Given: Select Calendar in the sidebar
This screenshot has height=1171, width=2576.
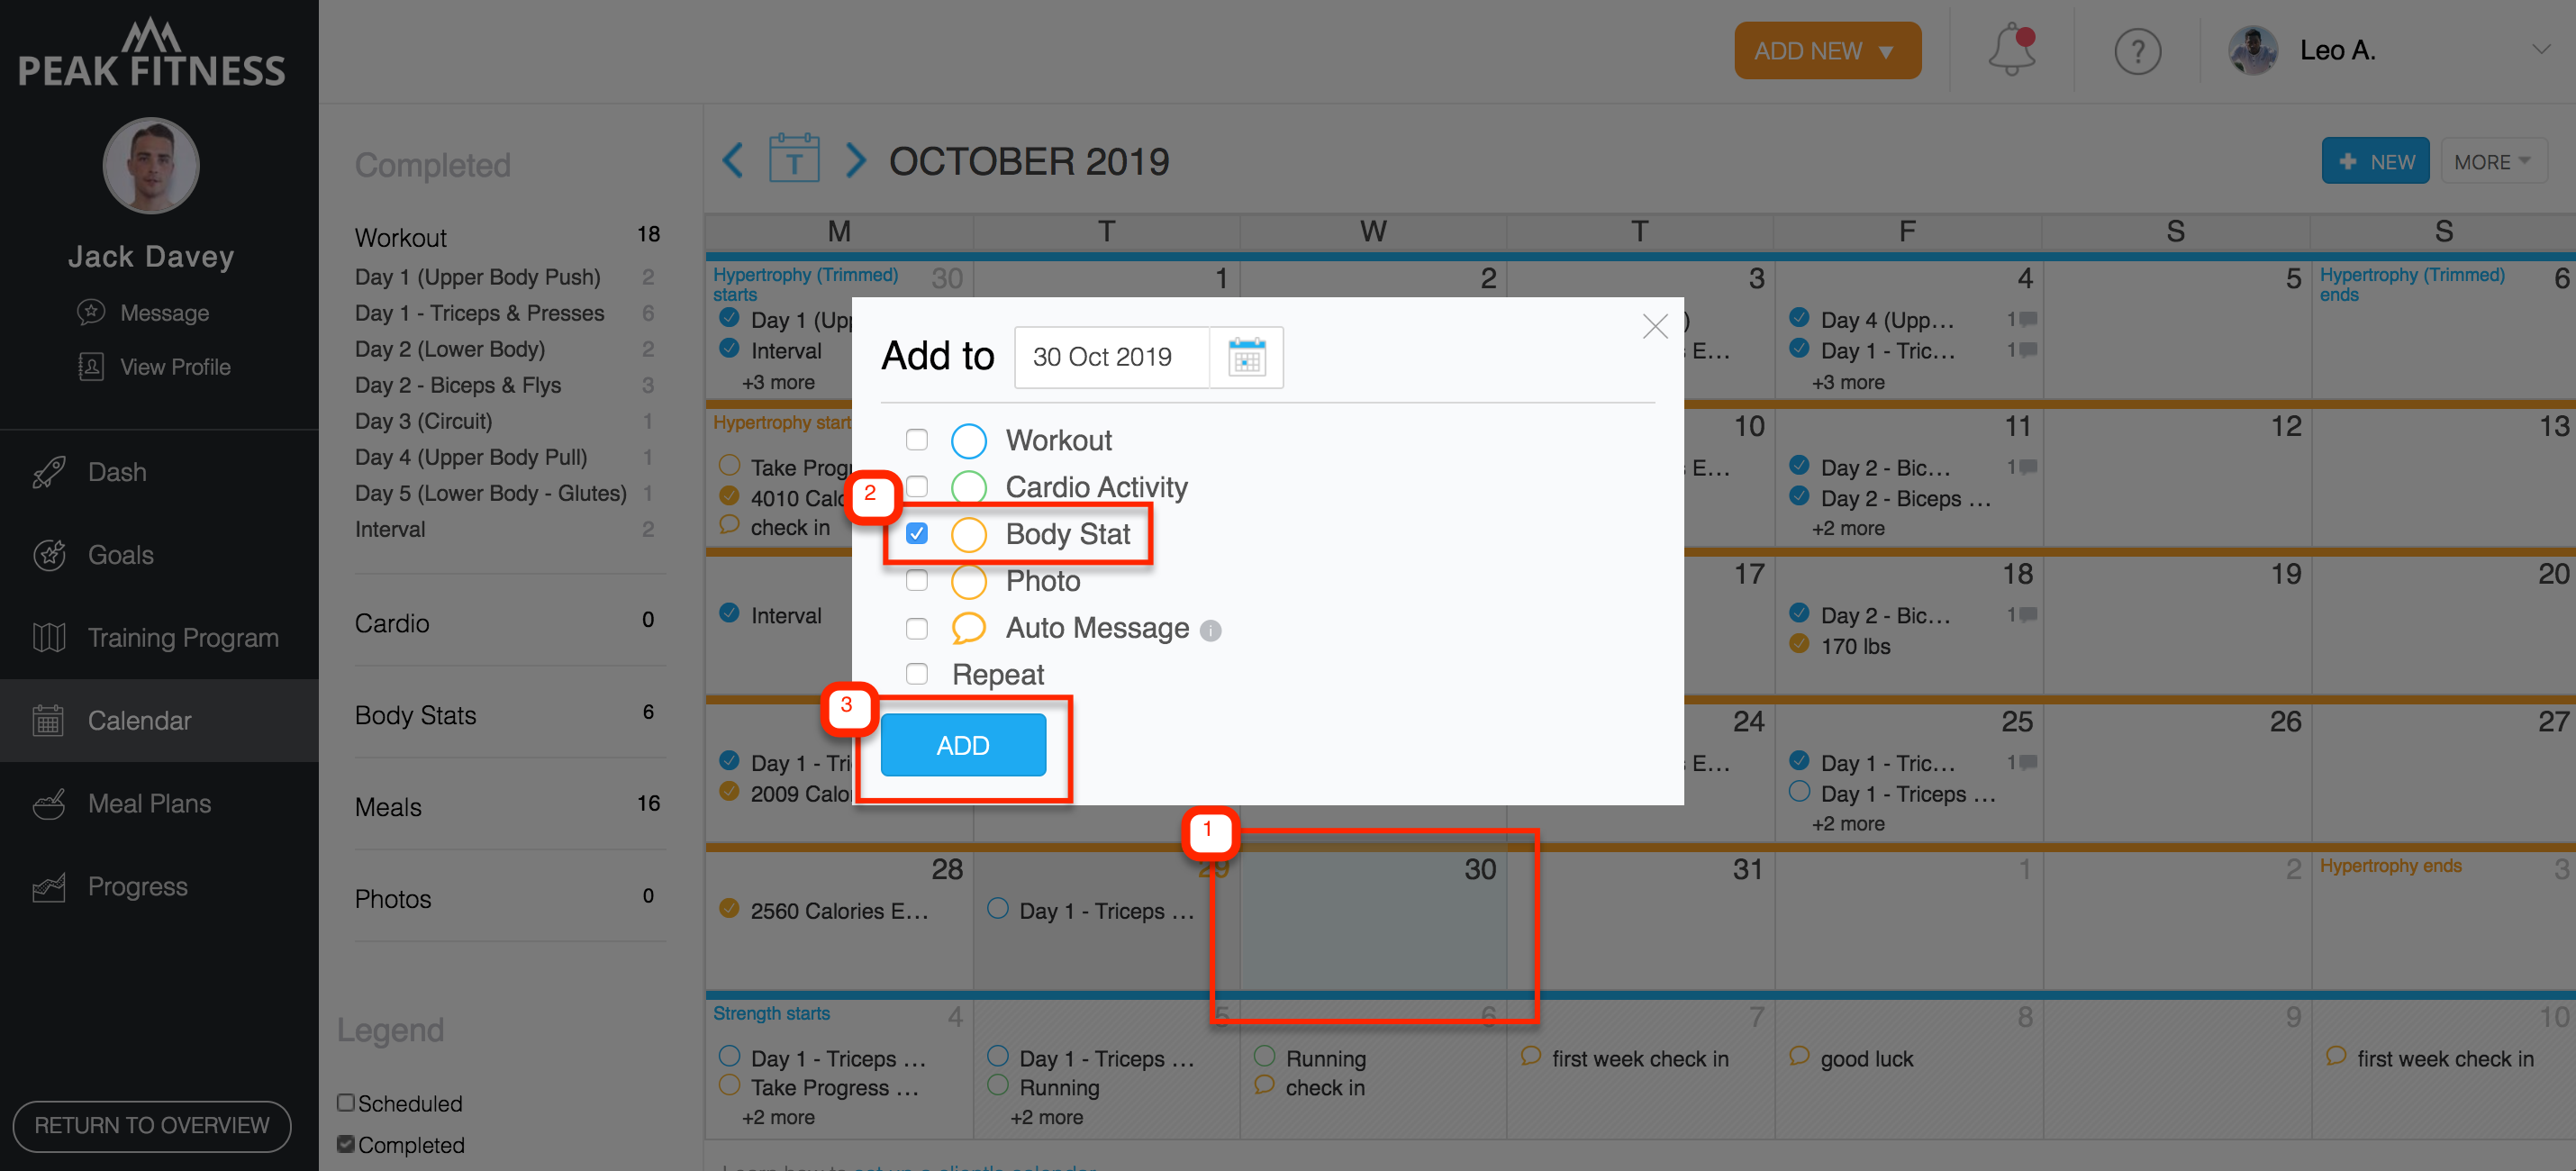Looking at the screenshot, I should click(159, 720).
